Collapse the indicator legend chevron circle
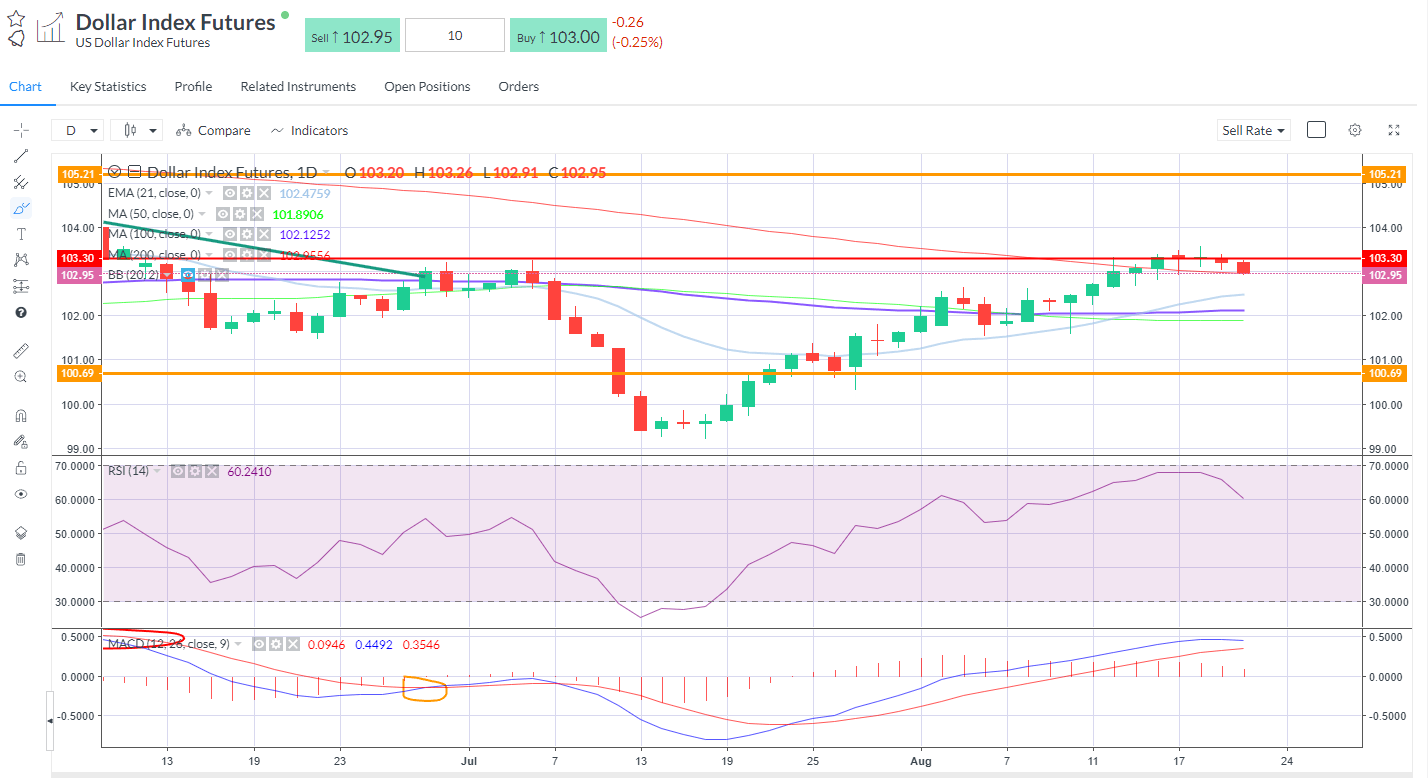Viewport: 1428px width, 778px height. tap(115, 172)
